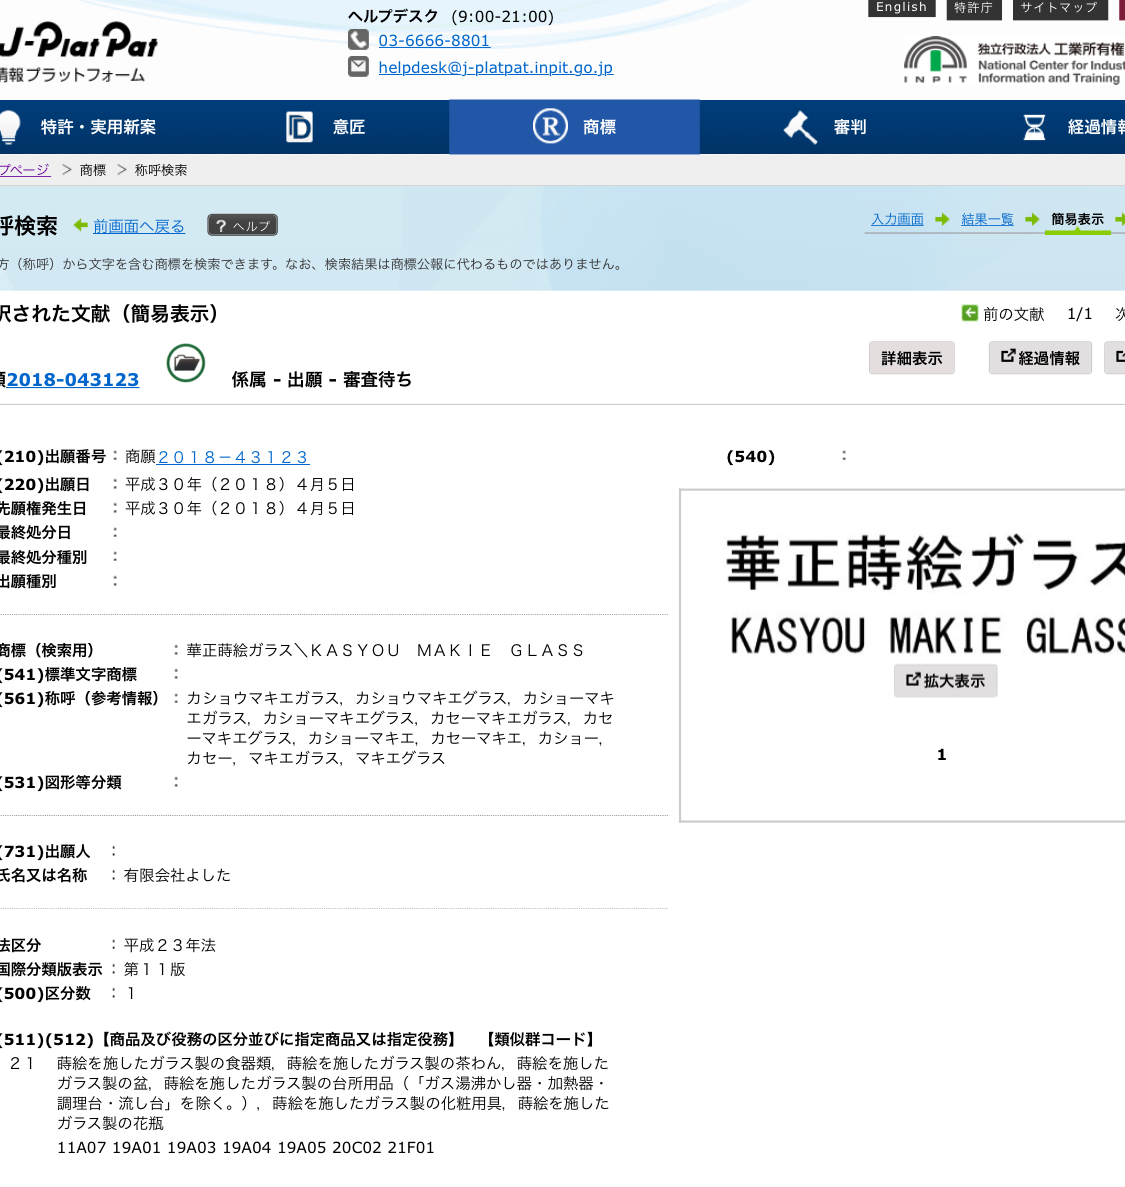Click the 平成23年法 value
This screenshot has height=1187, width=1125.
pos(170,946)
